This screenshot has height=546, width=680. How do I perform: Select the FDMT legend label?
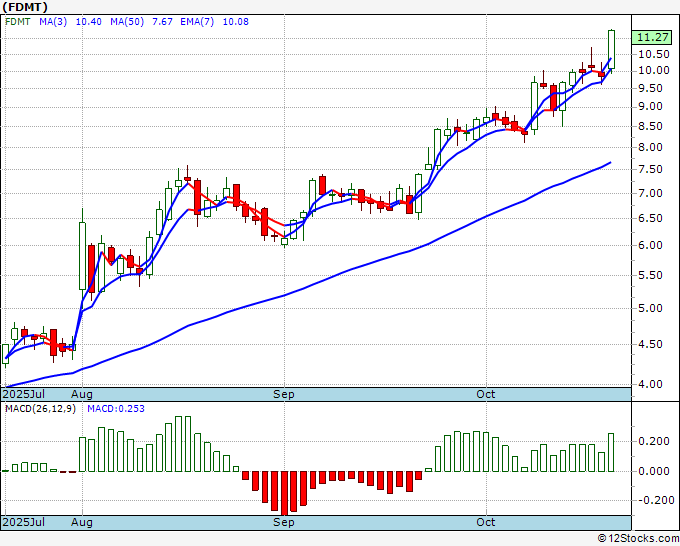[x=18, y=22]
